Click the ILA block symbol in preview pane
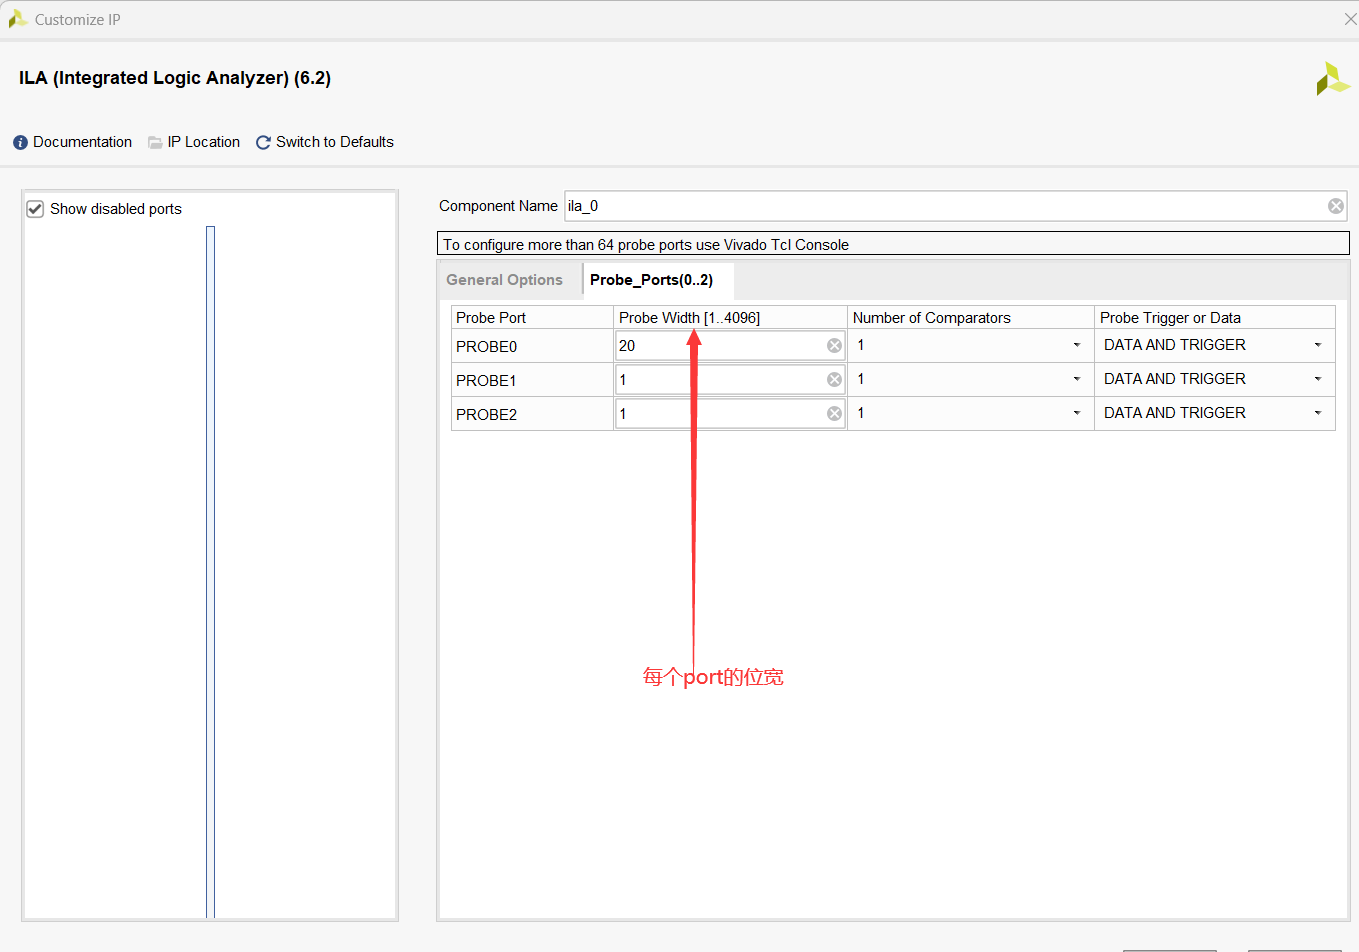The image size is (1359, 952). 210,572
